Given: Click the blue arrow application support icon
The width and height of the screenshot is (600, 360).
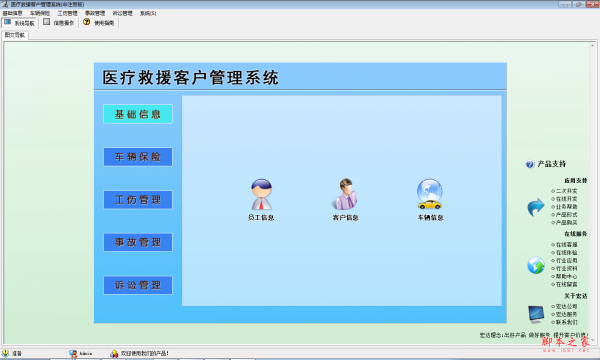Looking at the screenshot, I should (536, 207).
